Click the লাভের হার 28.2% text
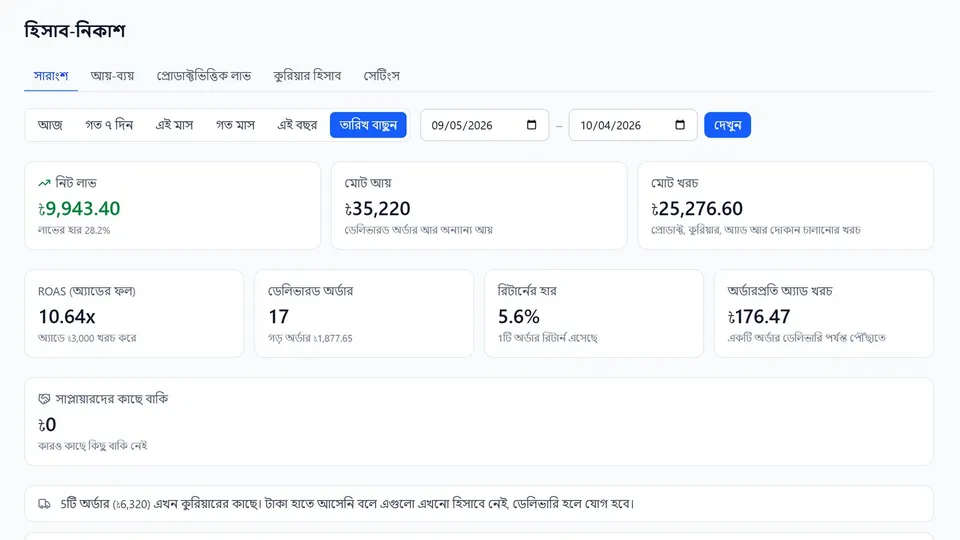Image resolution: width=960 pixels, height=540 pixels. [x=74, y=231]
